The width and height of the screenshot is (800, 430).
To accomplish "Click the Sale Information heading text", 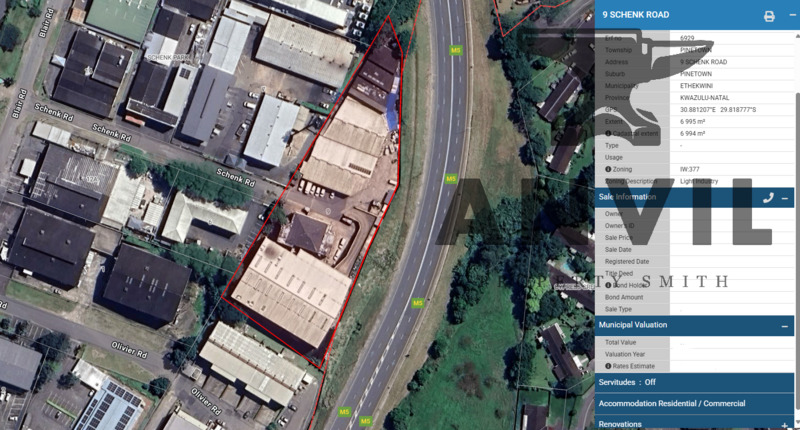I will coord(627,197).
